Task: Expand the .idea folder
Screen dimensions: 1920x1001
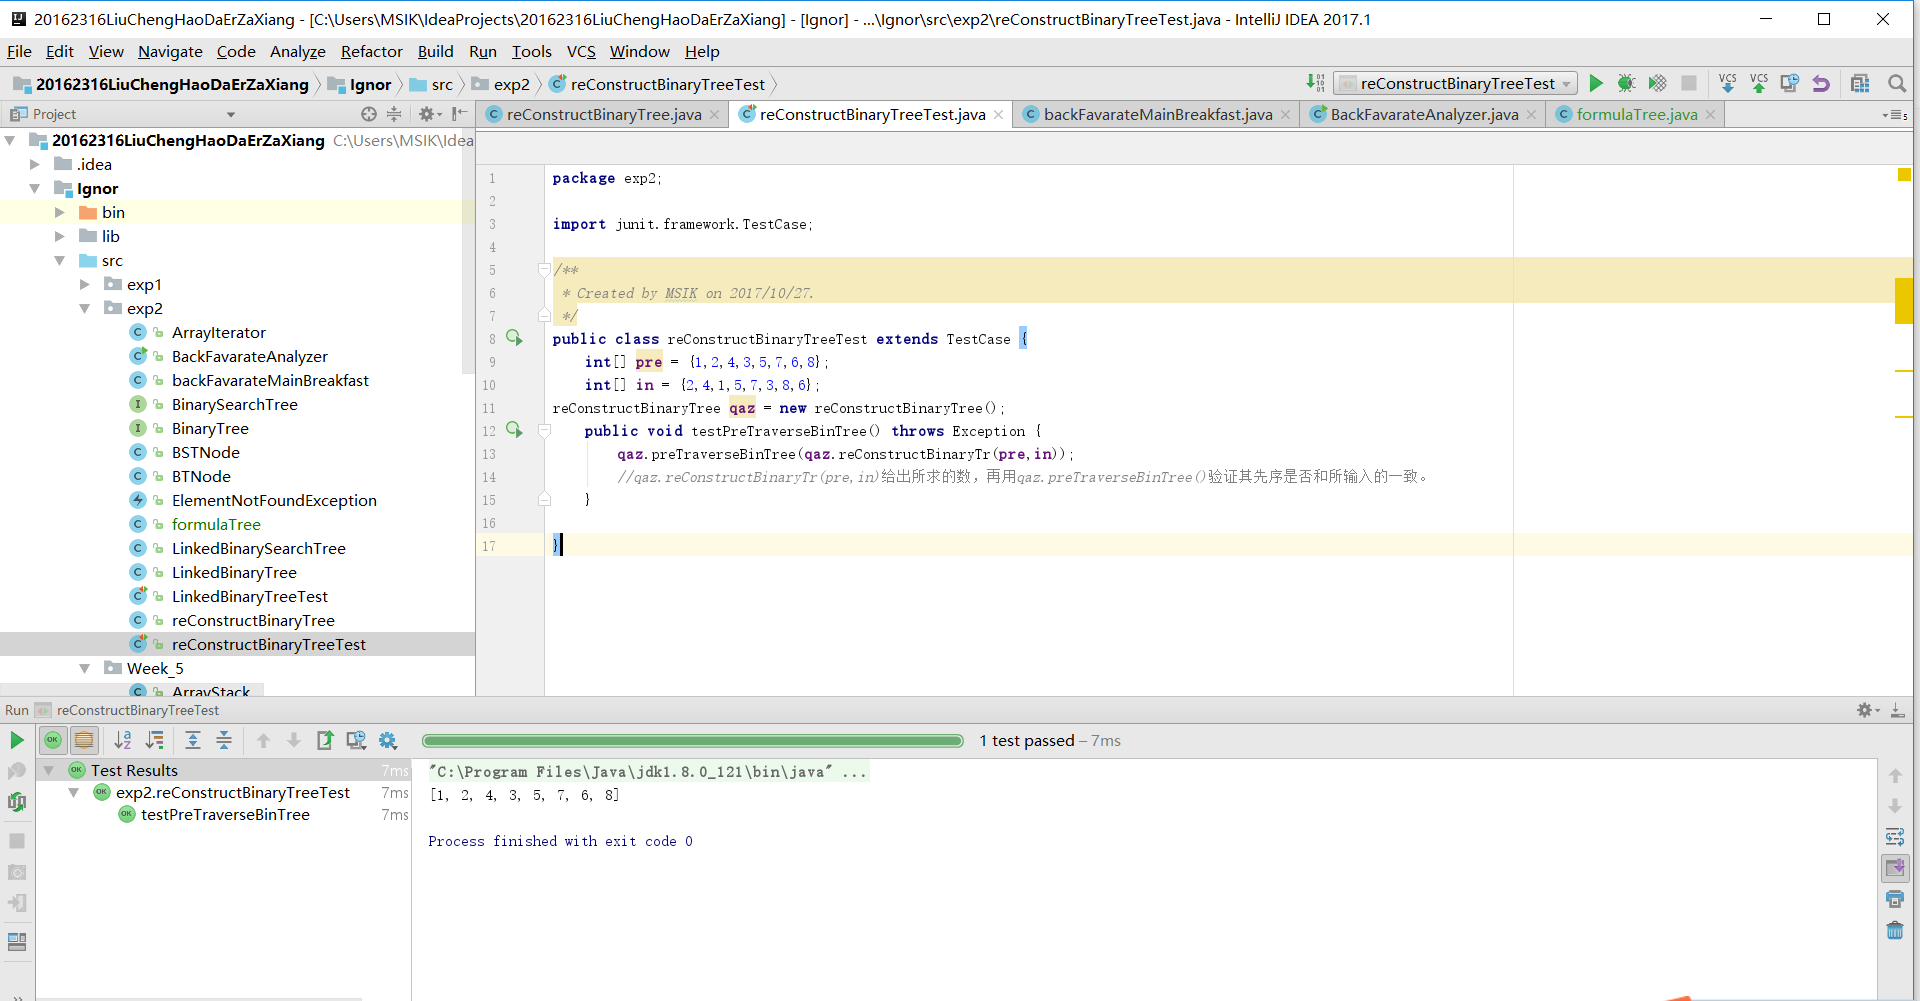Action: click(35, 164)
